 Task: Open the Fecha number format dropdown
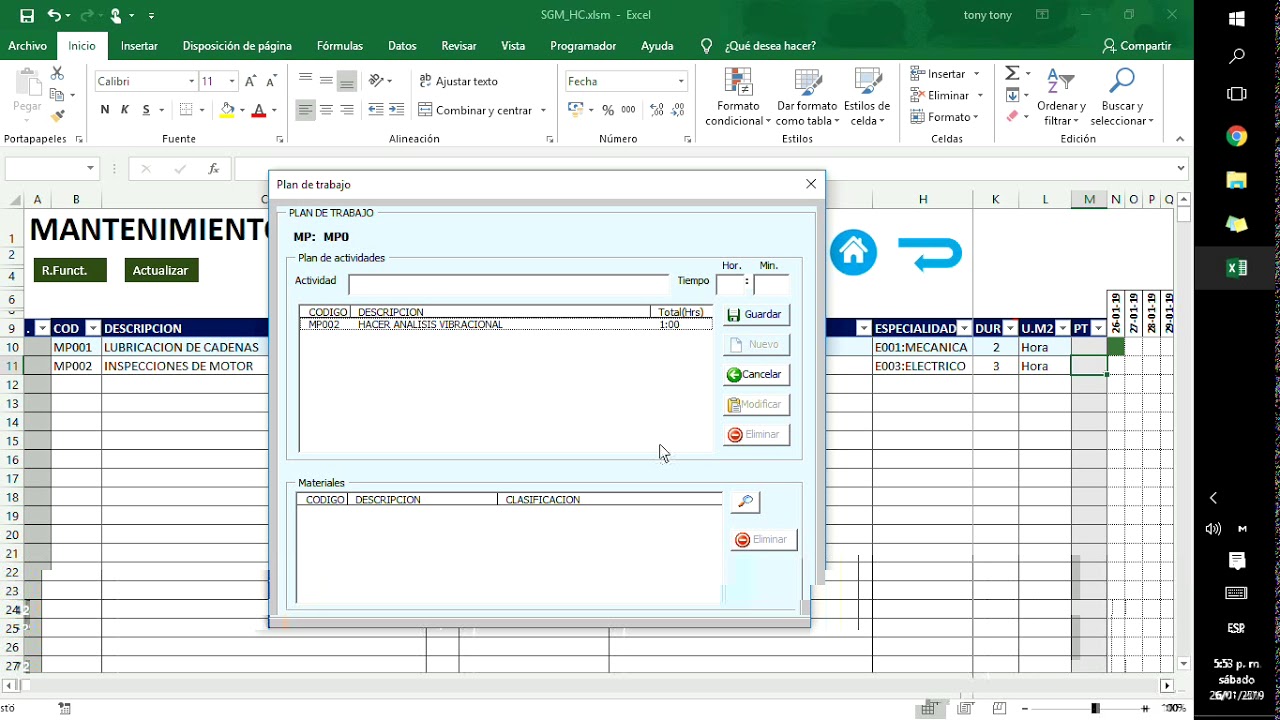(x=681, y=81)
